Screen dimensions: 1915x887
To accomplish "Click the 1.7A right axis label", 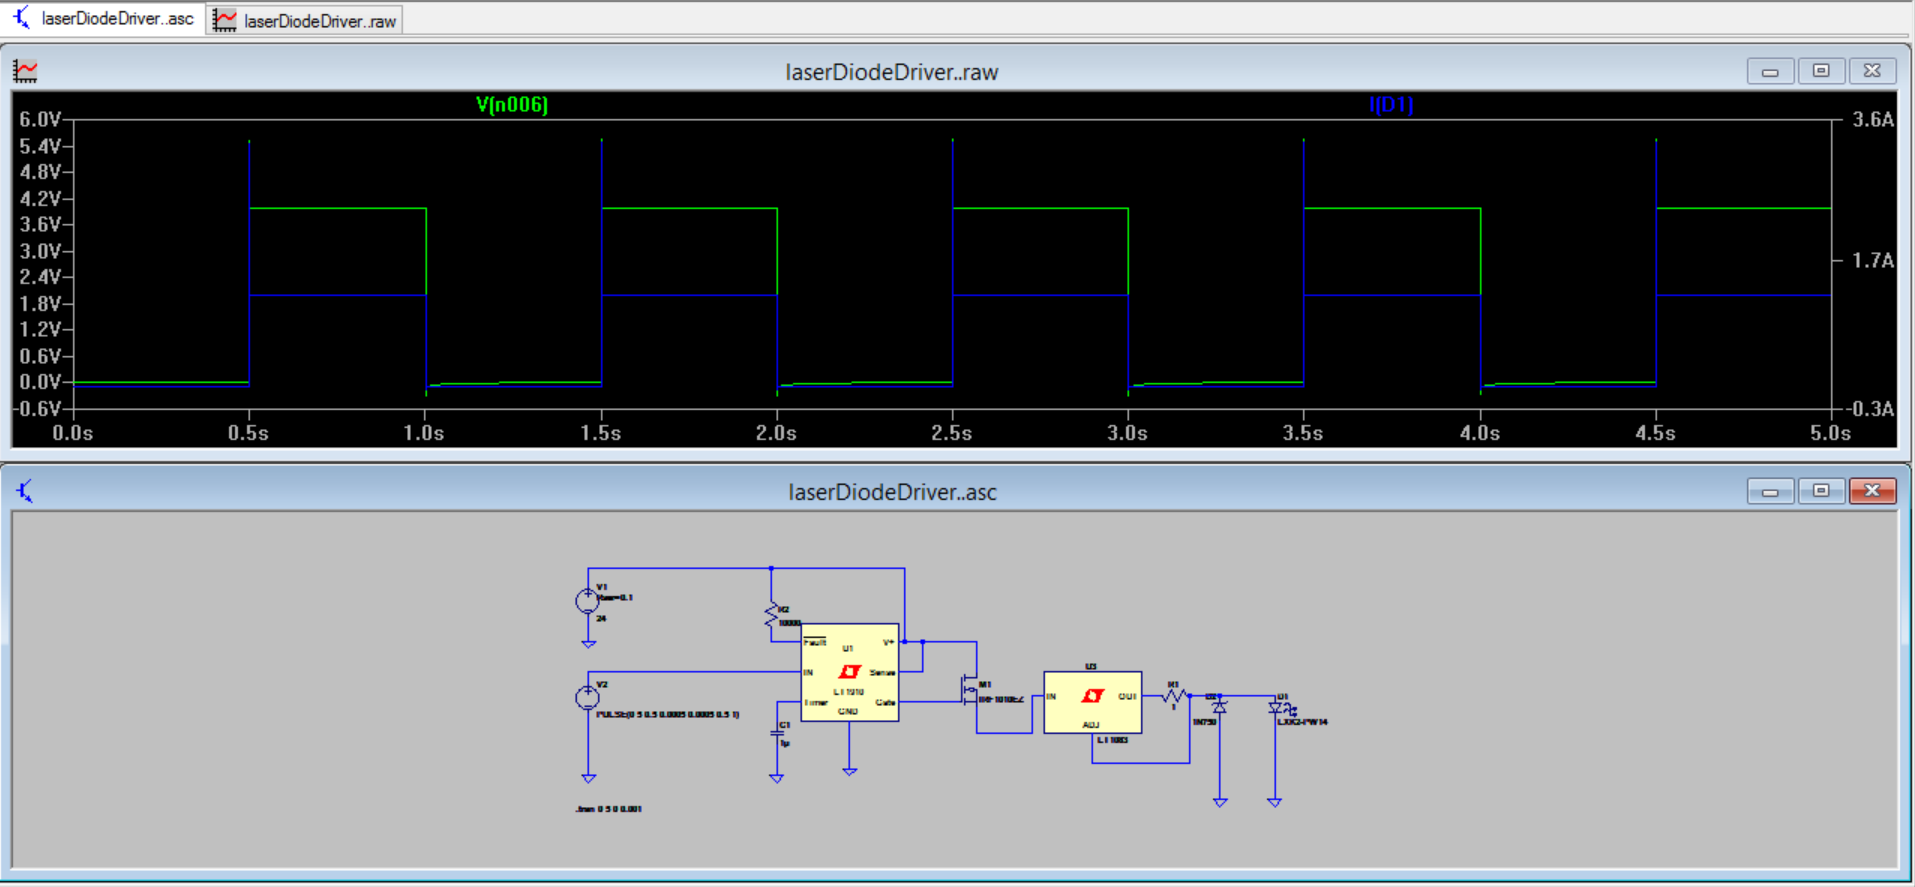I will [x=1873, y=261].
